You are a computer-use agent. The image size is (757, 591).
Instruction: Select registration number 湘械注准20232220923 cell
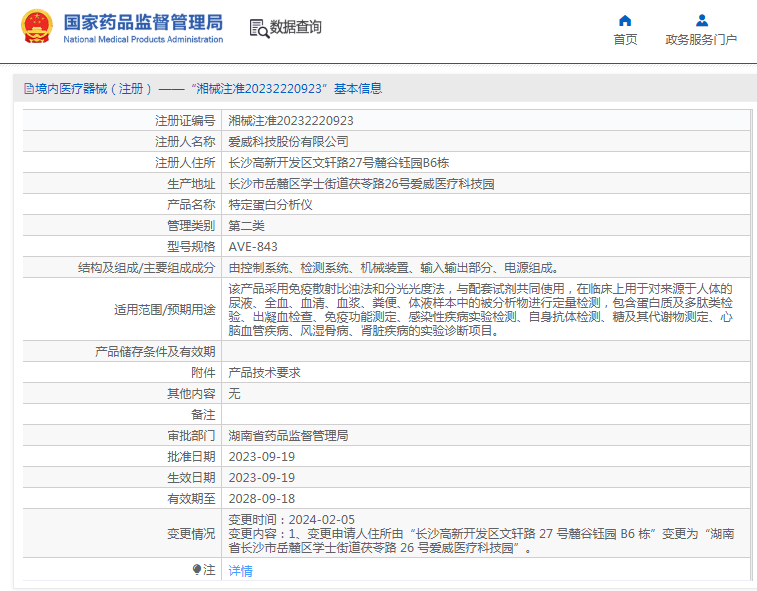pos(291,121)
